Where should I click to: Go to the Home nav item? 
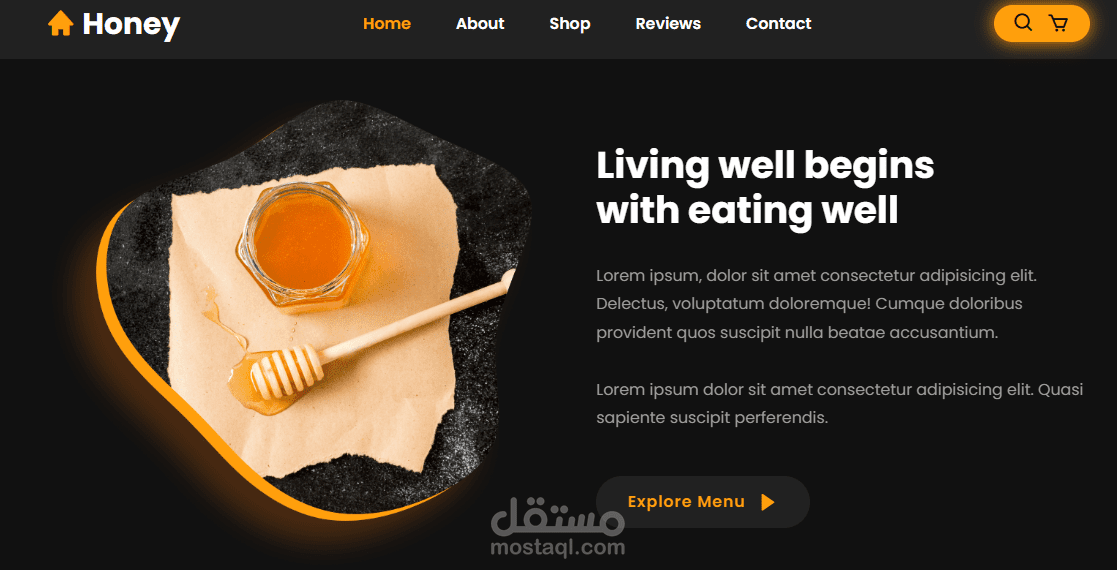pyautogui.click(x=387, y=24)
